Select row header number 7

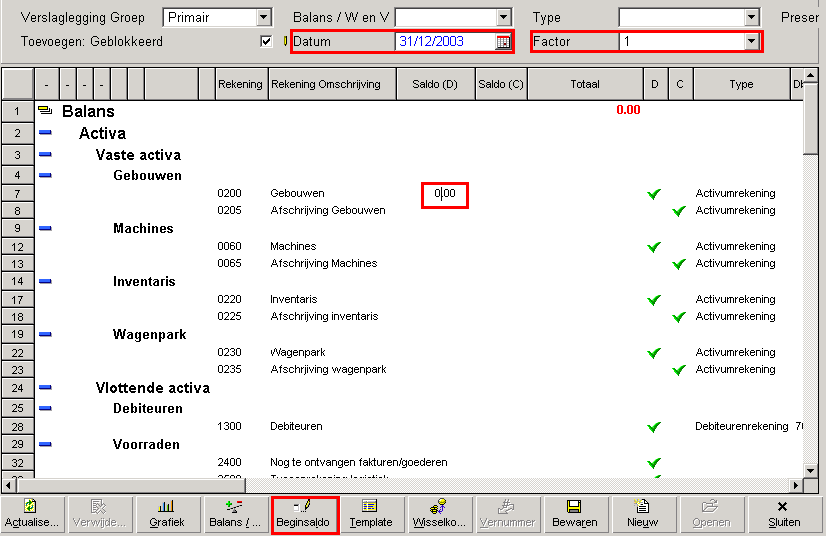[x=17, y=193]
